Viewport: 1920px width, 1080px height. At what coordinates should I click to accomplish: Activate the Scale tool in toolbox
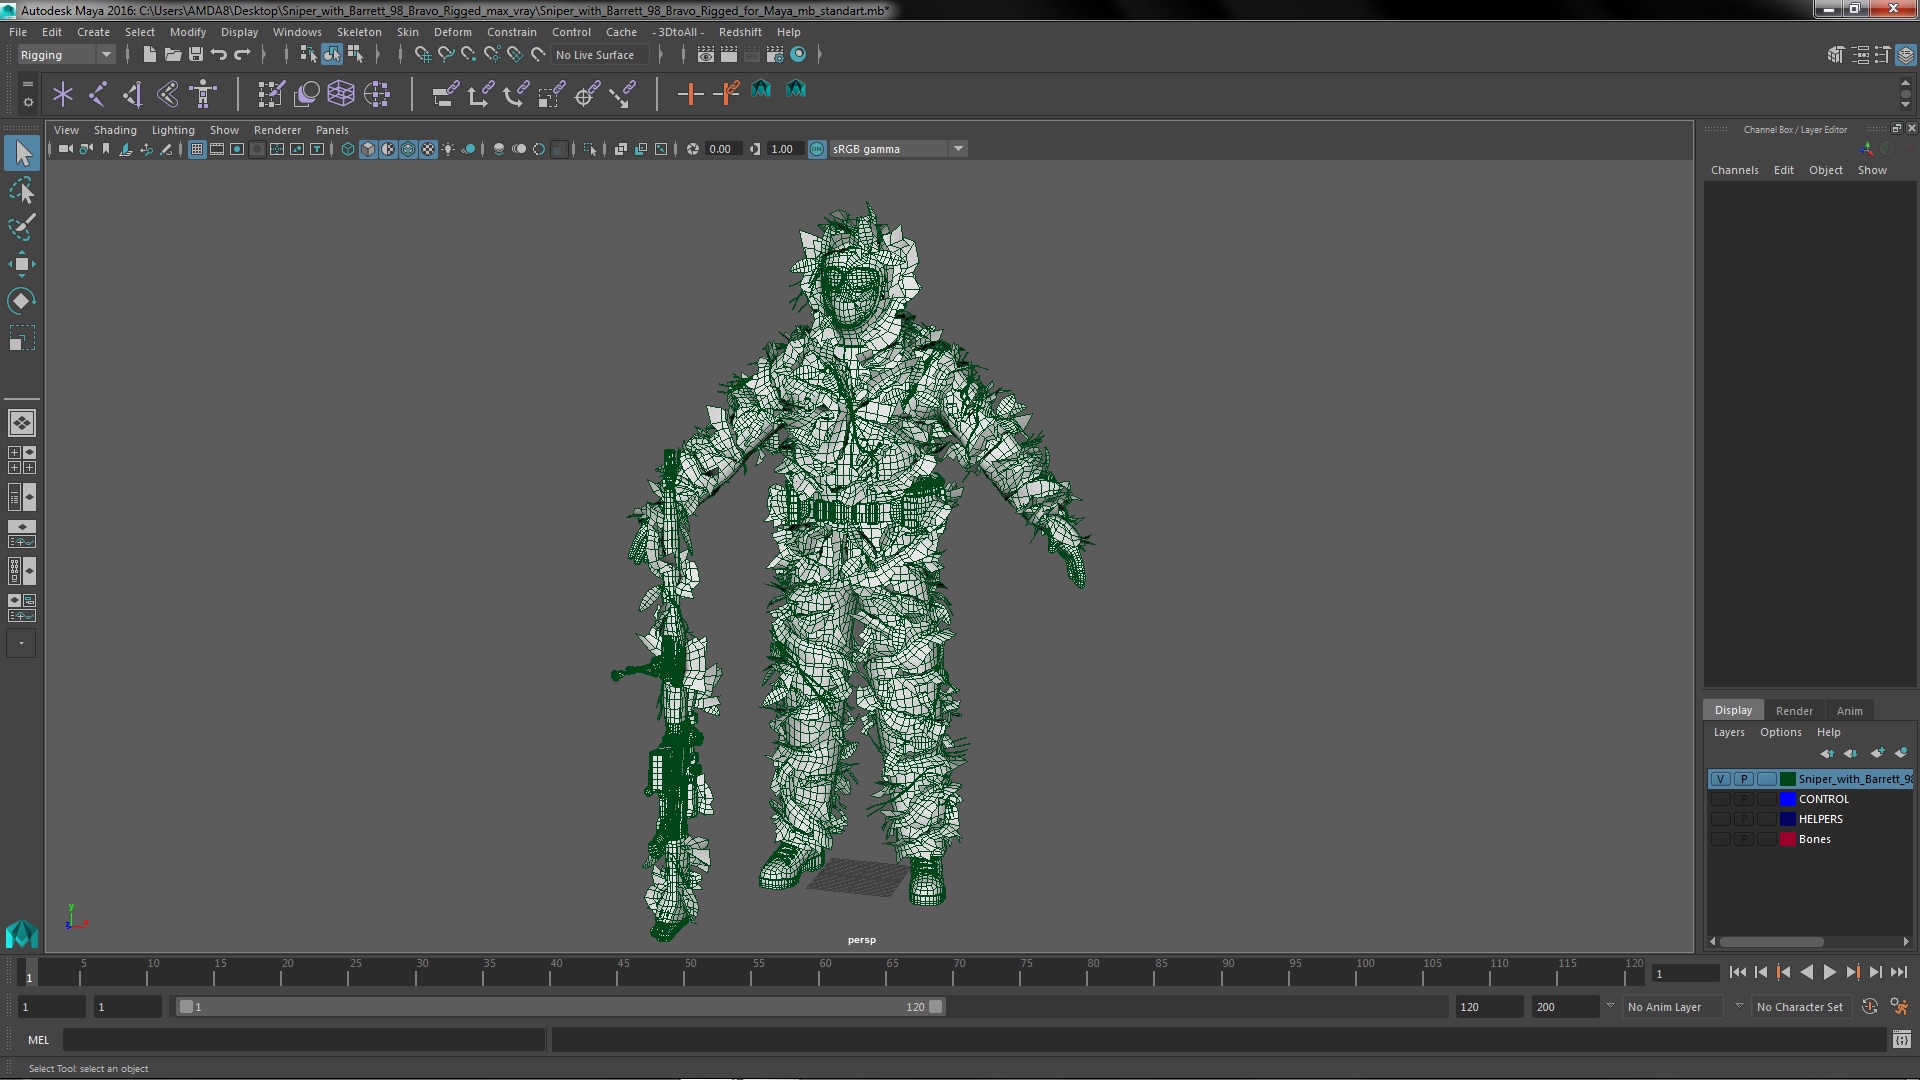pos(22,338)
